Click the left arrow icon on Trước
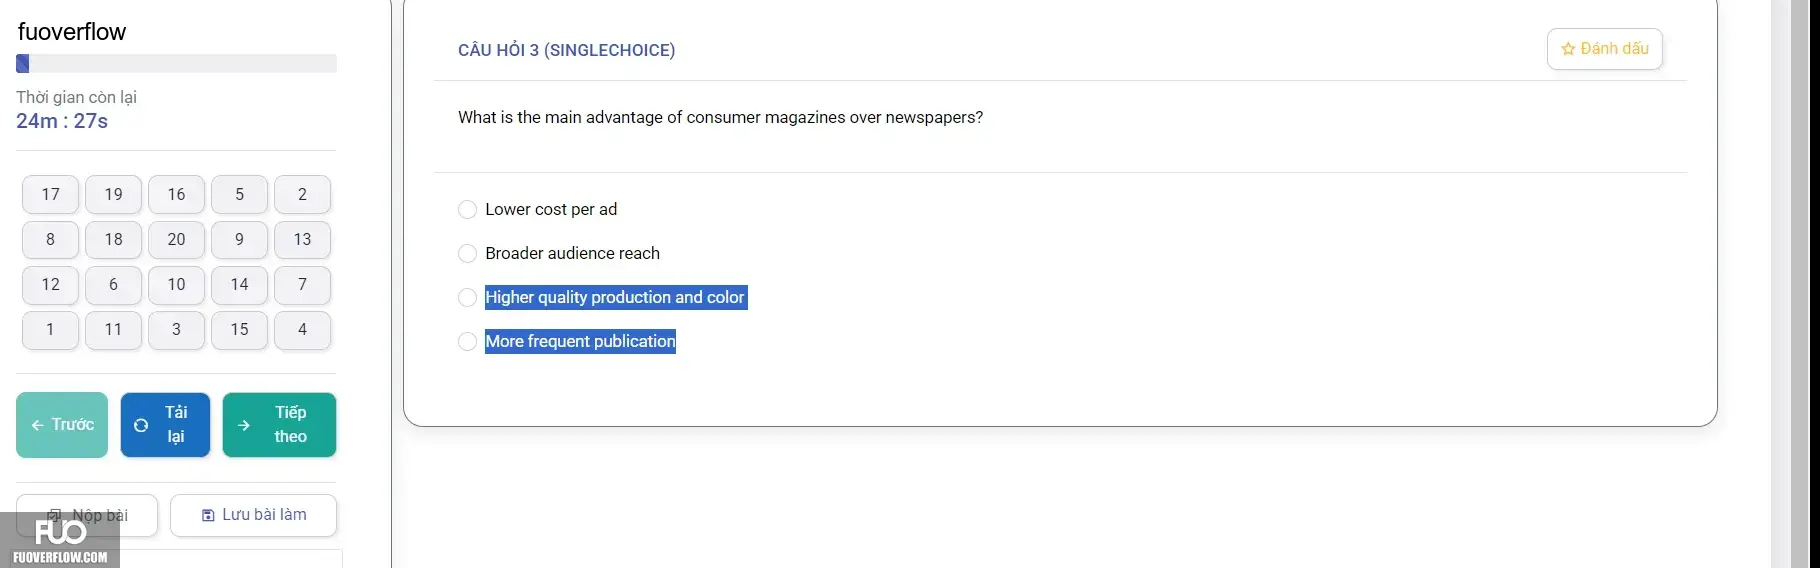The height and width of the screenshot is (568, 1820). [x=37, y=425]
